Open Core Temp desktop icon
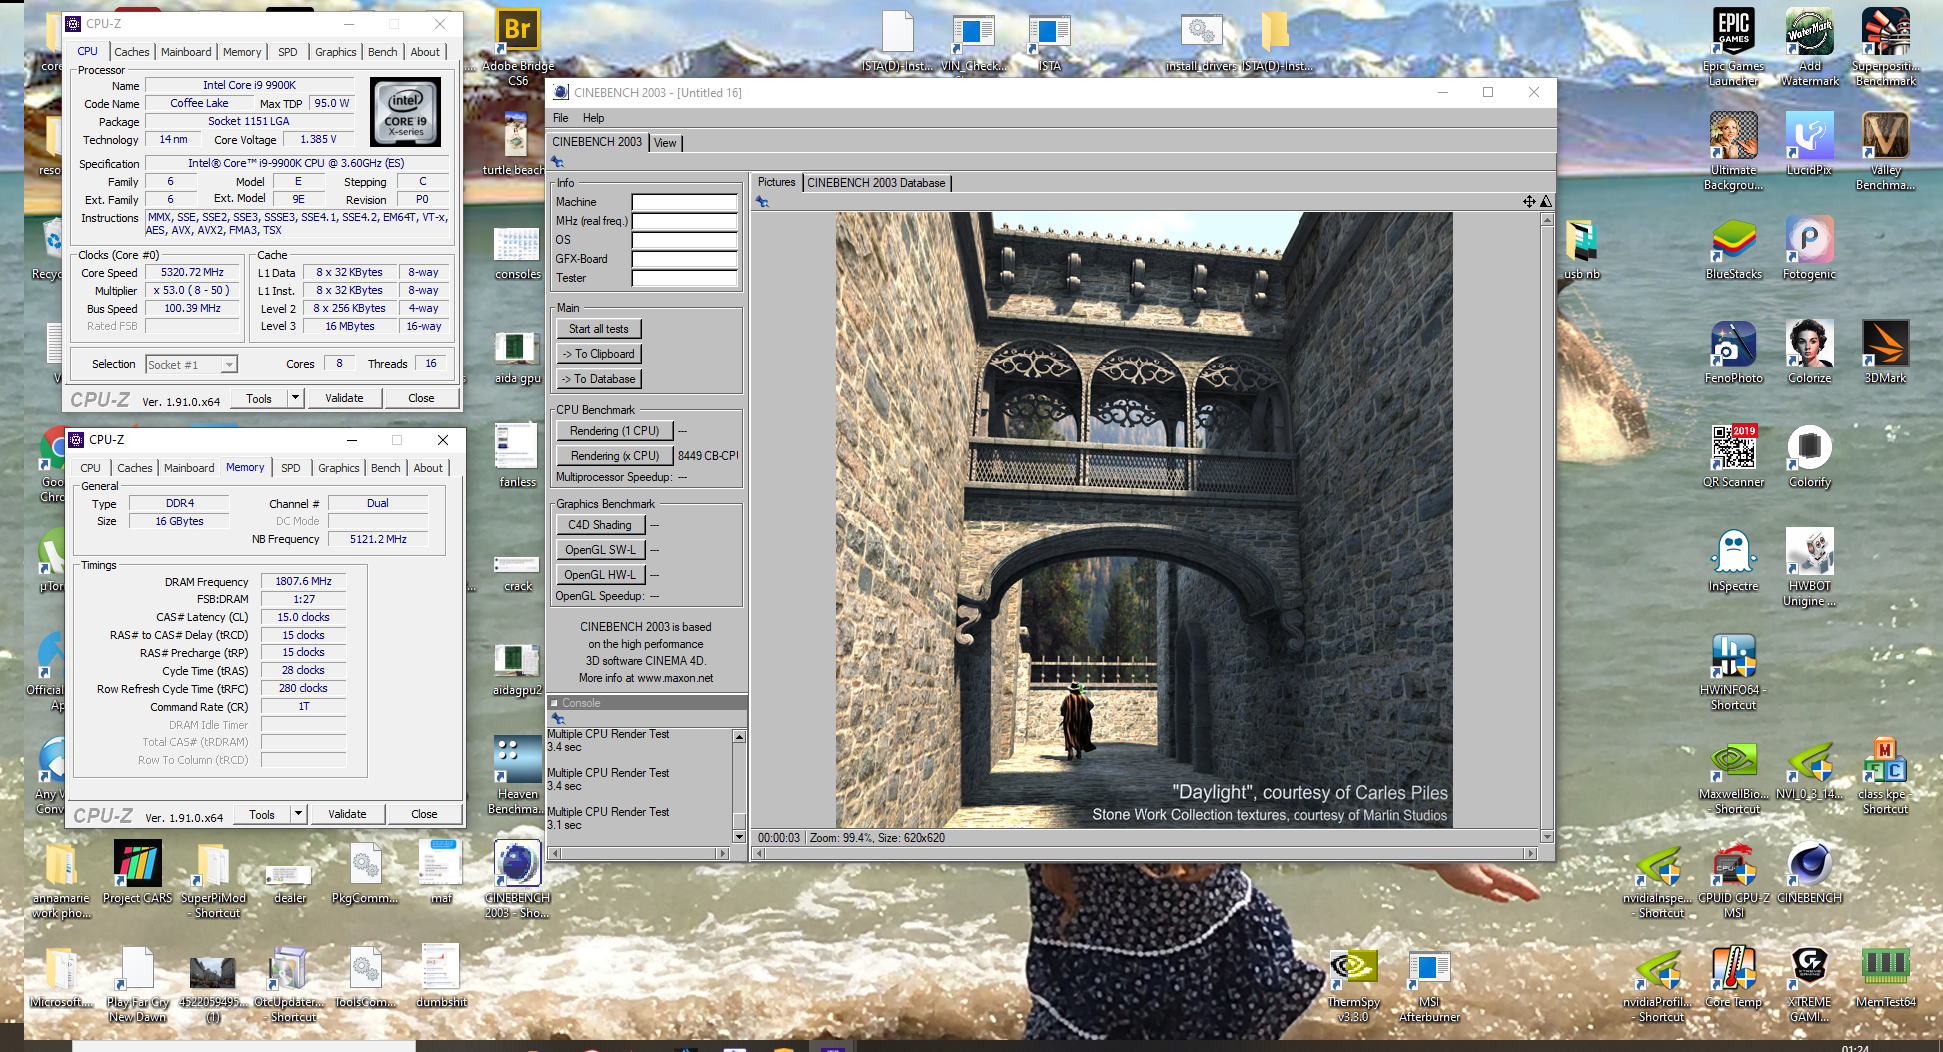This screenshot has width=1943, height=1052. point(1733,977)
